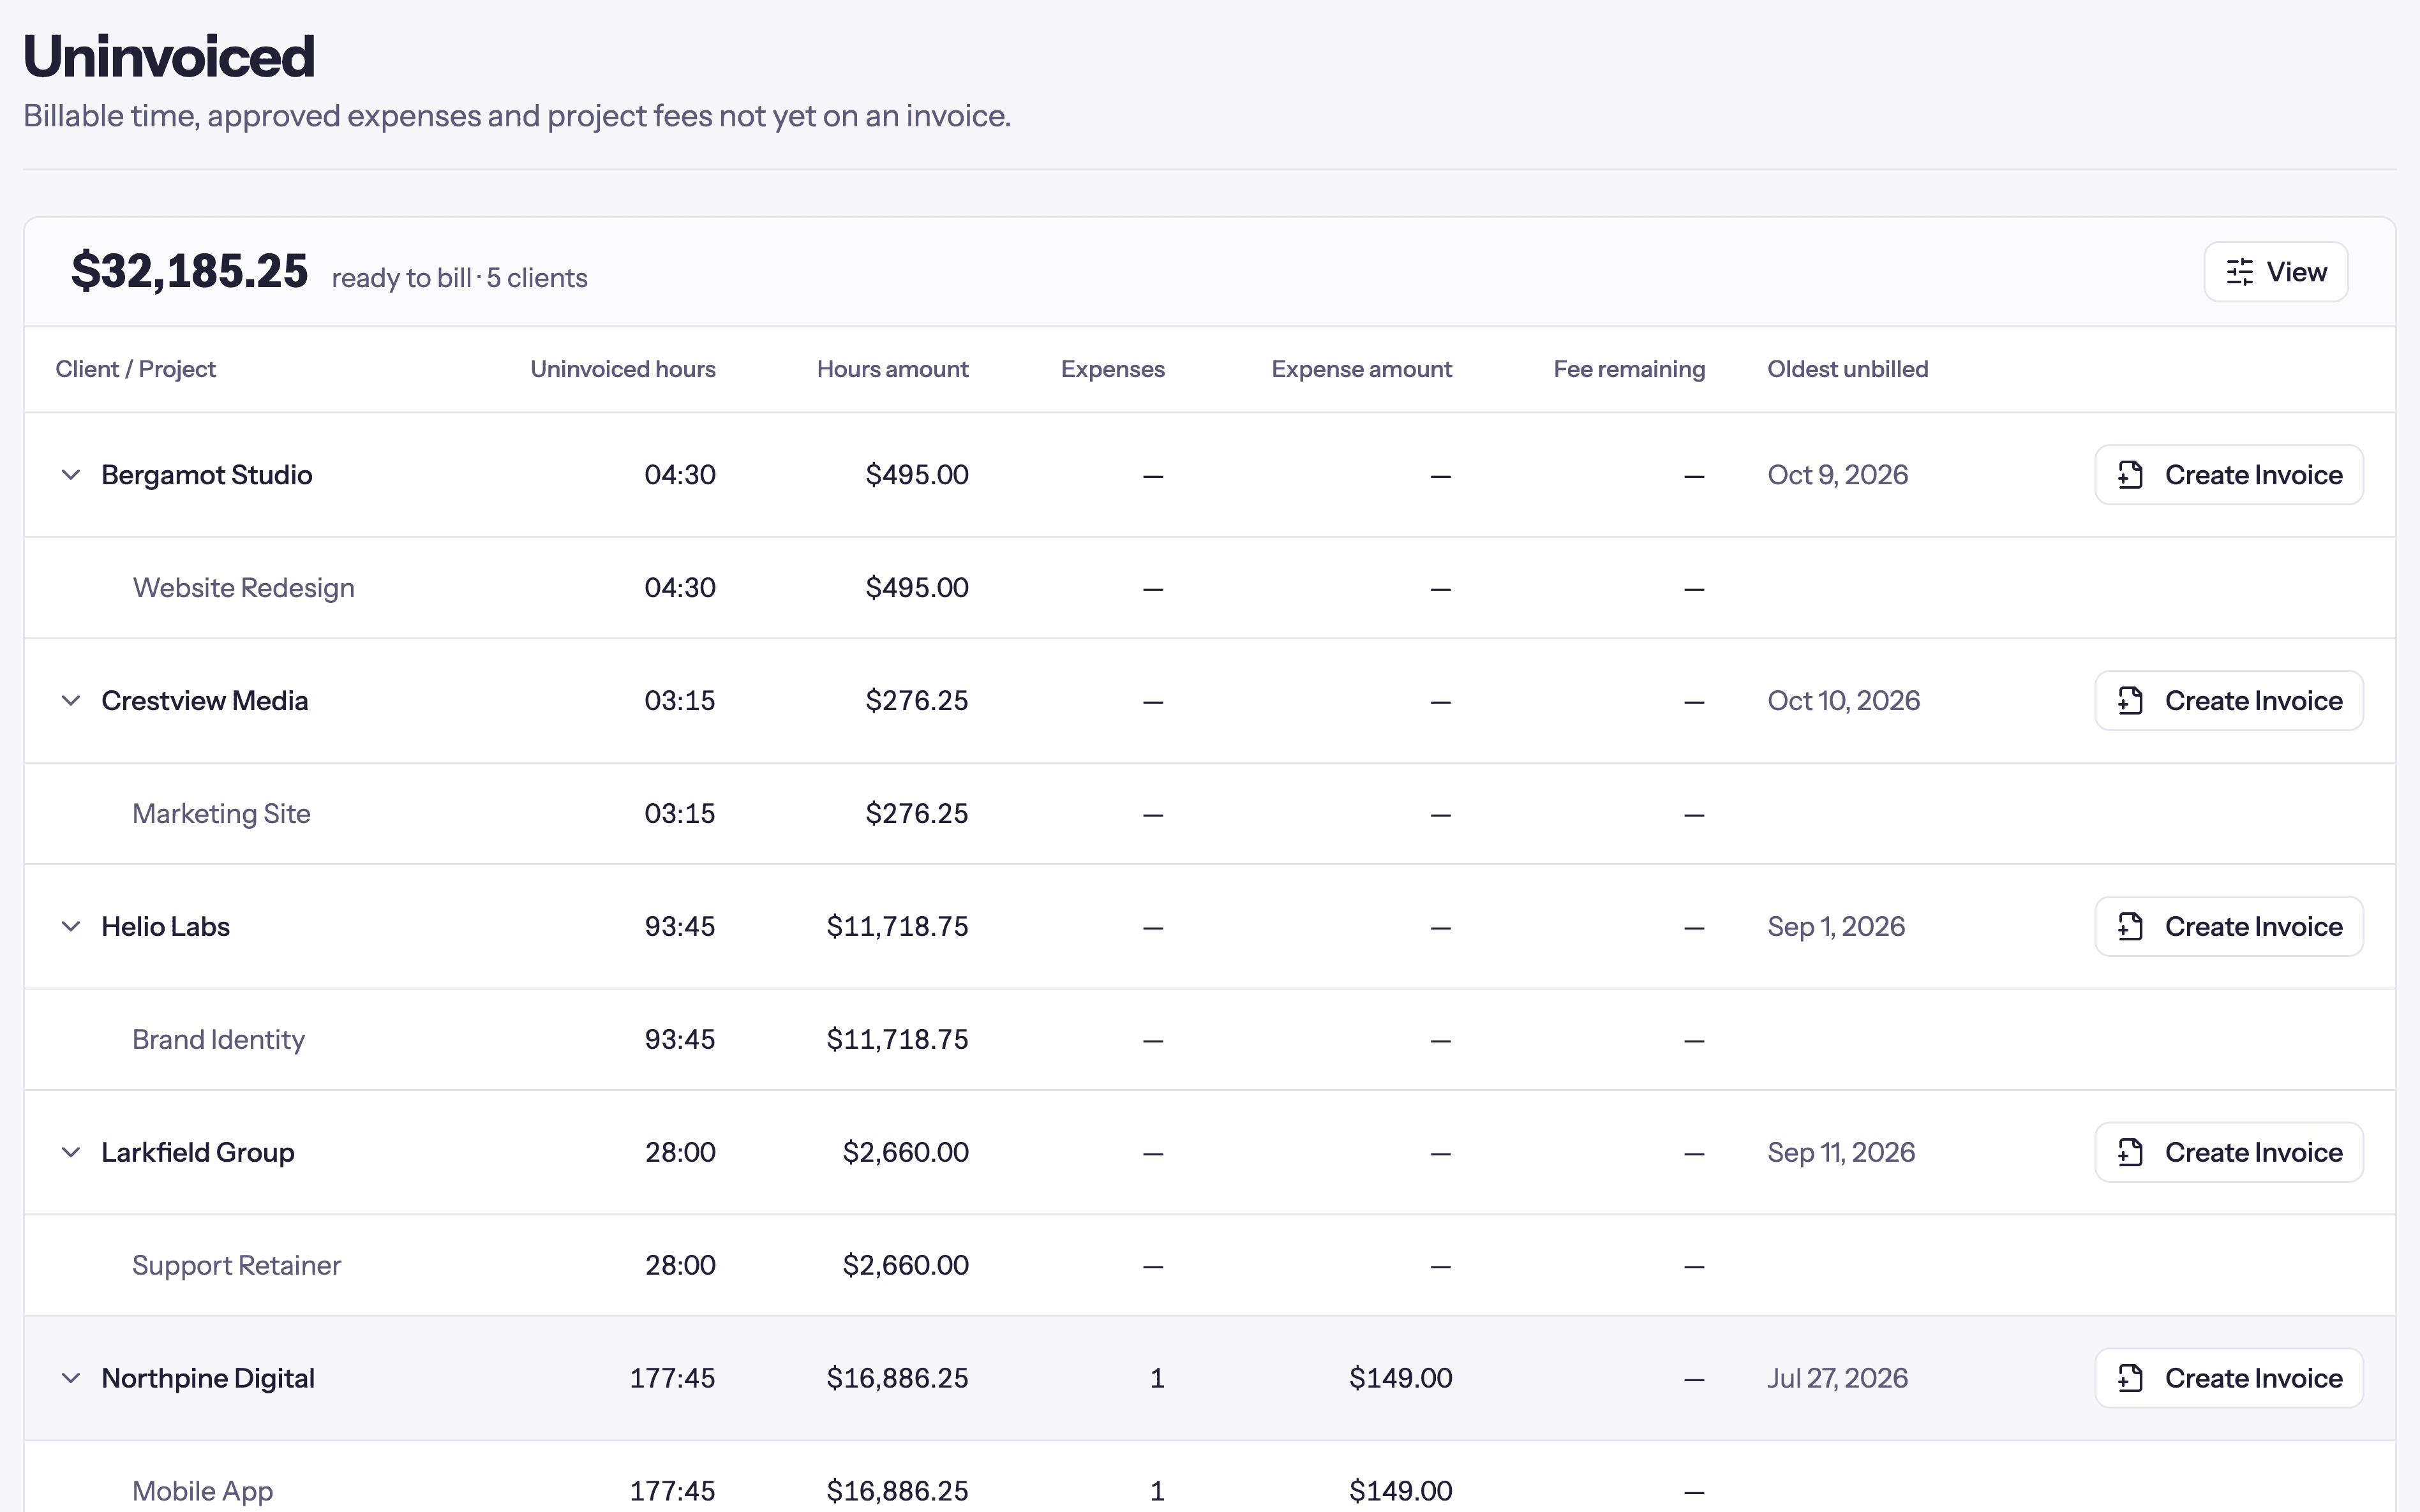Click the $32,185.25 total amount

click(190, 271)
